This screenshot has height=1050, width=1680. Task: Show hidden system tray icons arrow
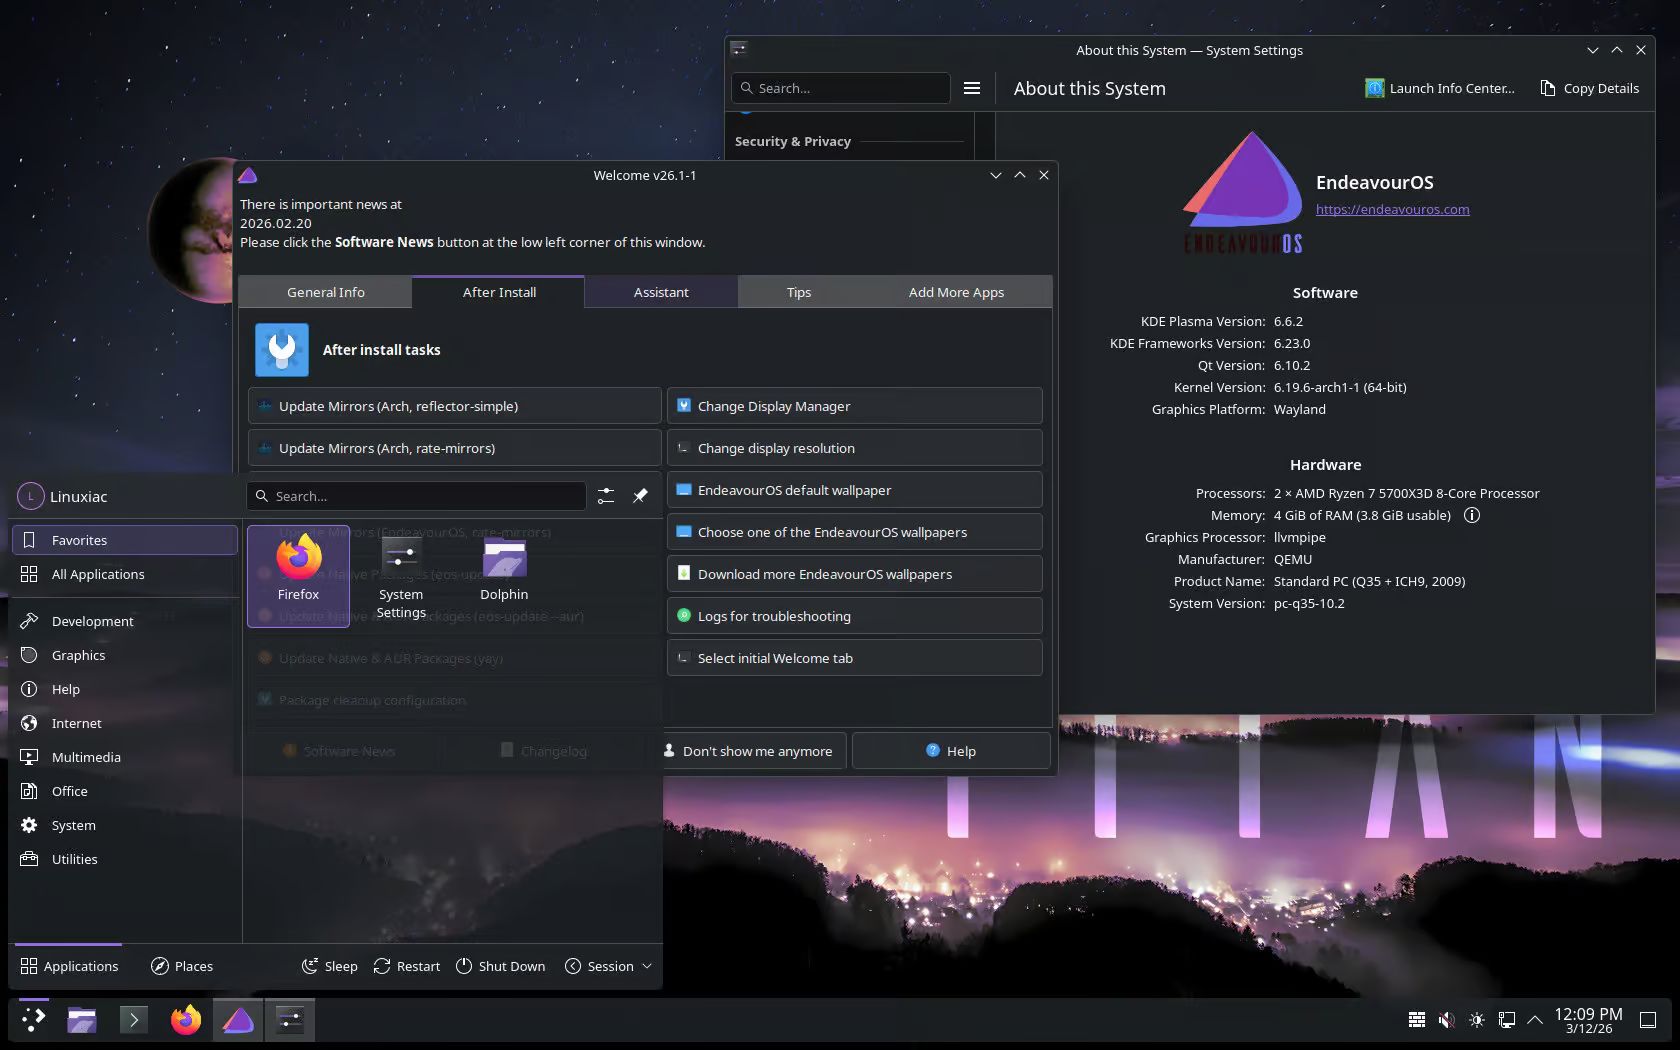[x=1535, y=1020]
